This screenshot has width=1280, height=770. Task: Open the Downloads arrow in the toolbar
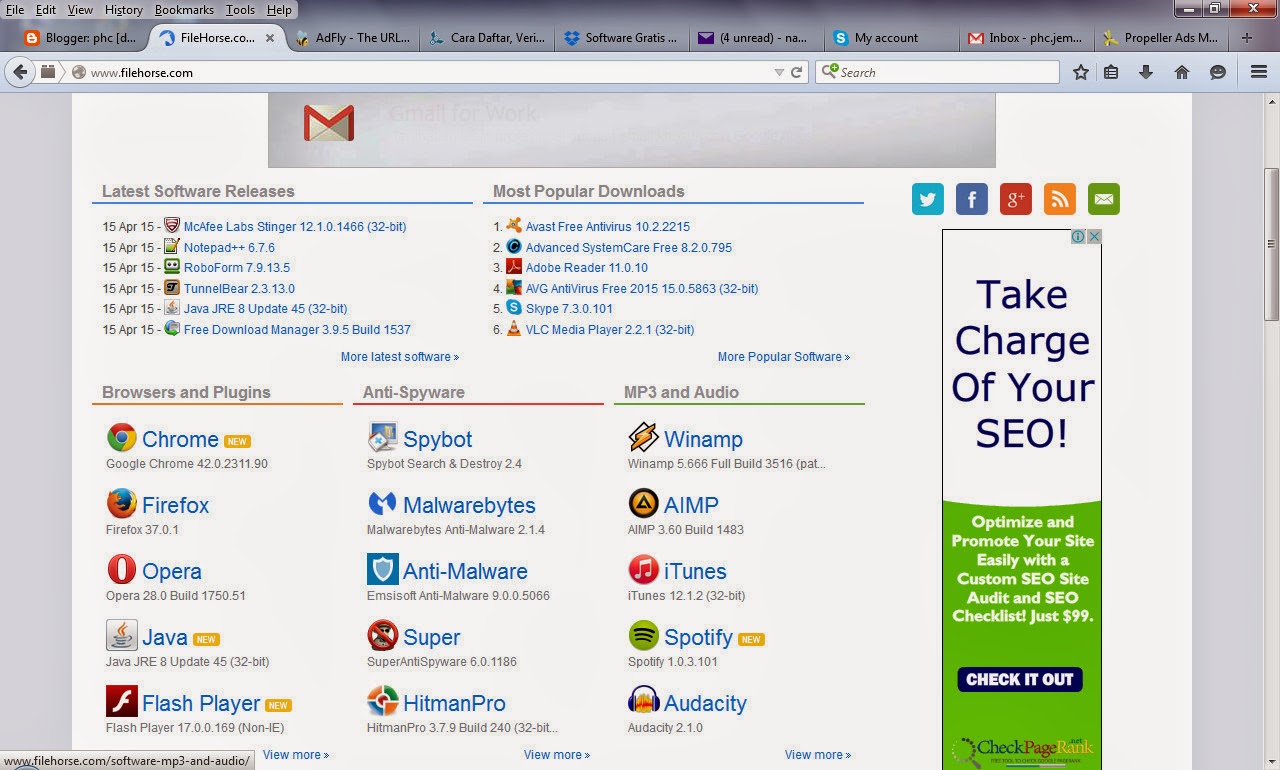tap(1146, 72)
